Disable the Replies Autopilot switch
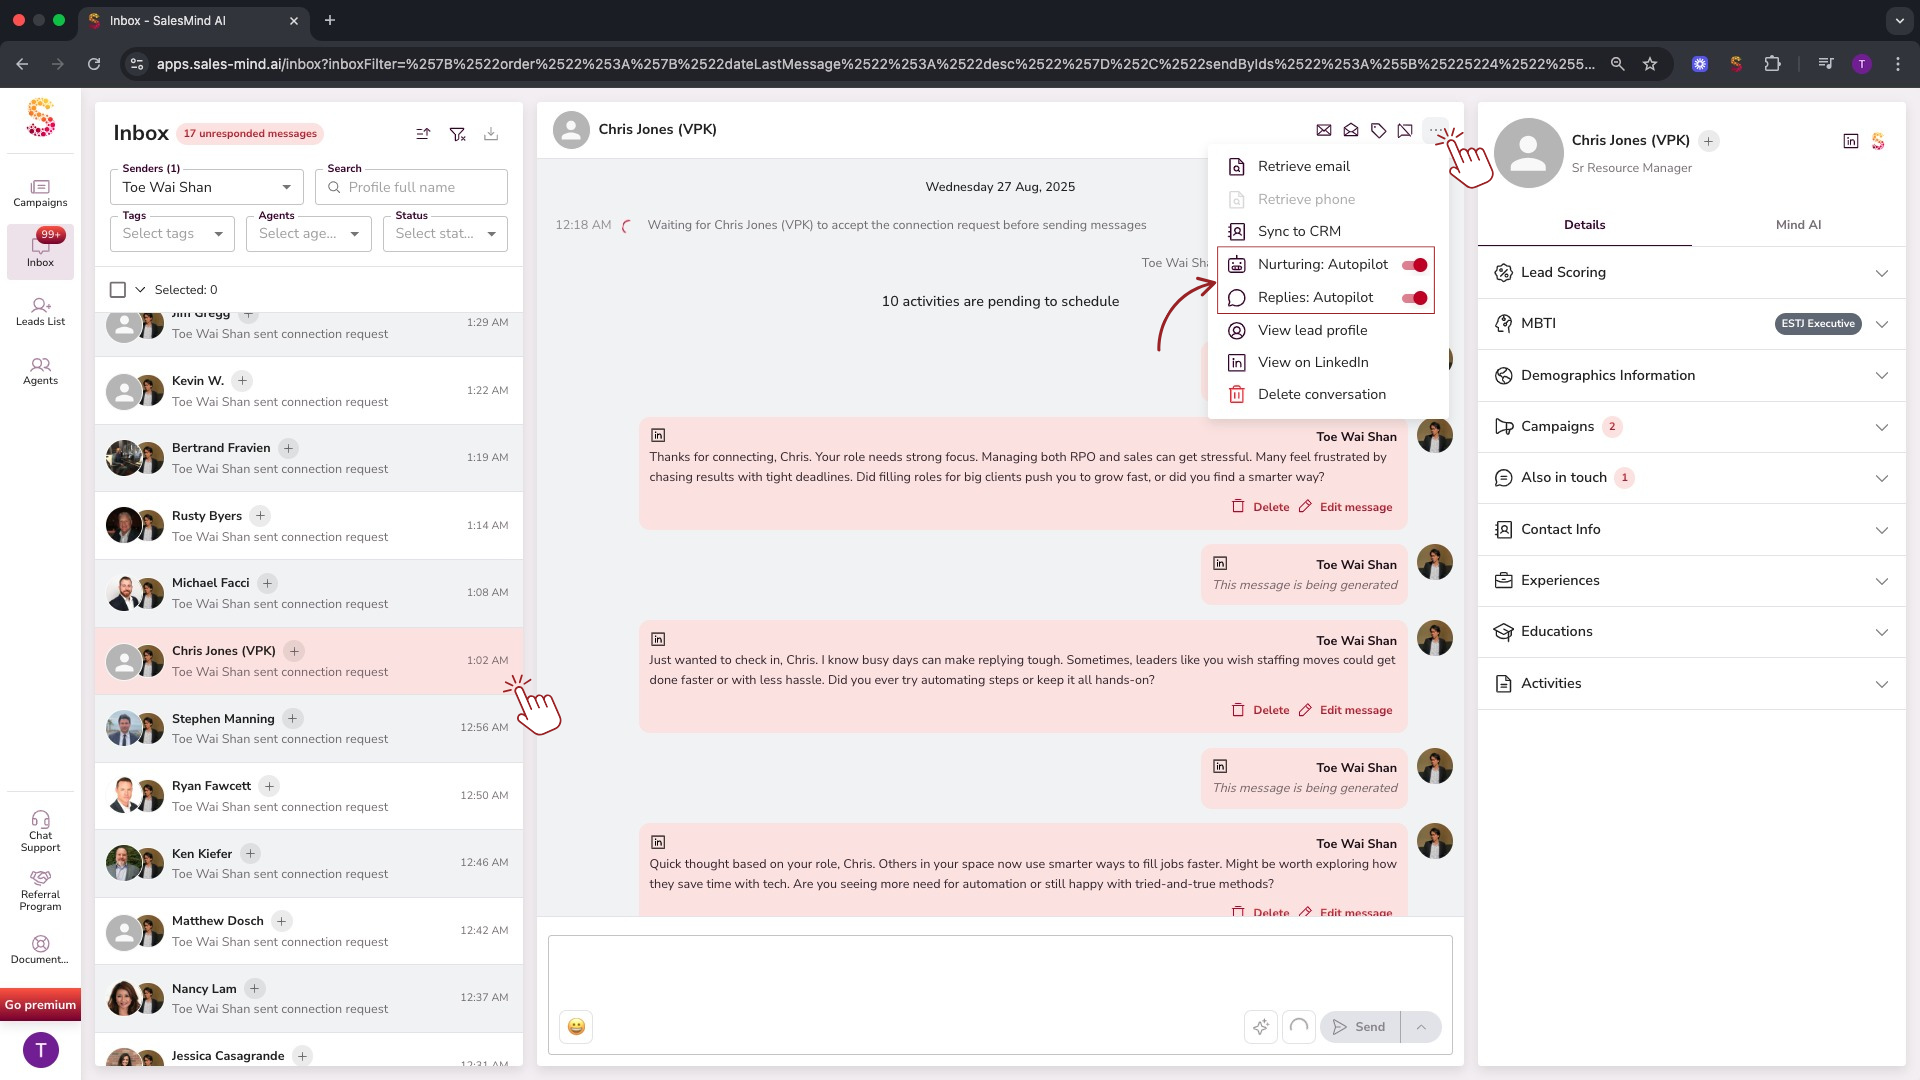Screen dimensions: 1920x1080 click(x=1414, y=298)
